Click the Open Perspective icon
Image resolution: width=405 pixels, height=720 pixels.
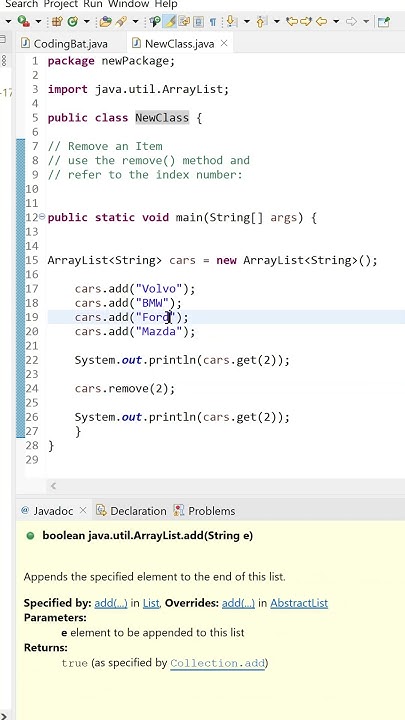point(383,21)
